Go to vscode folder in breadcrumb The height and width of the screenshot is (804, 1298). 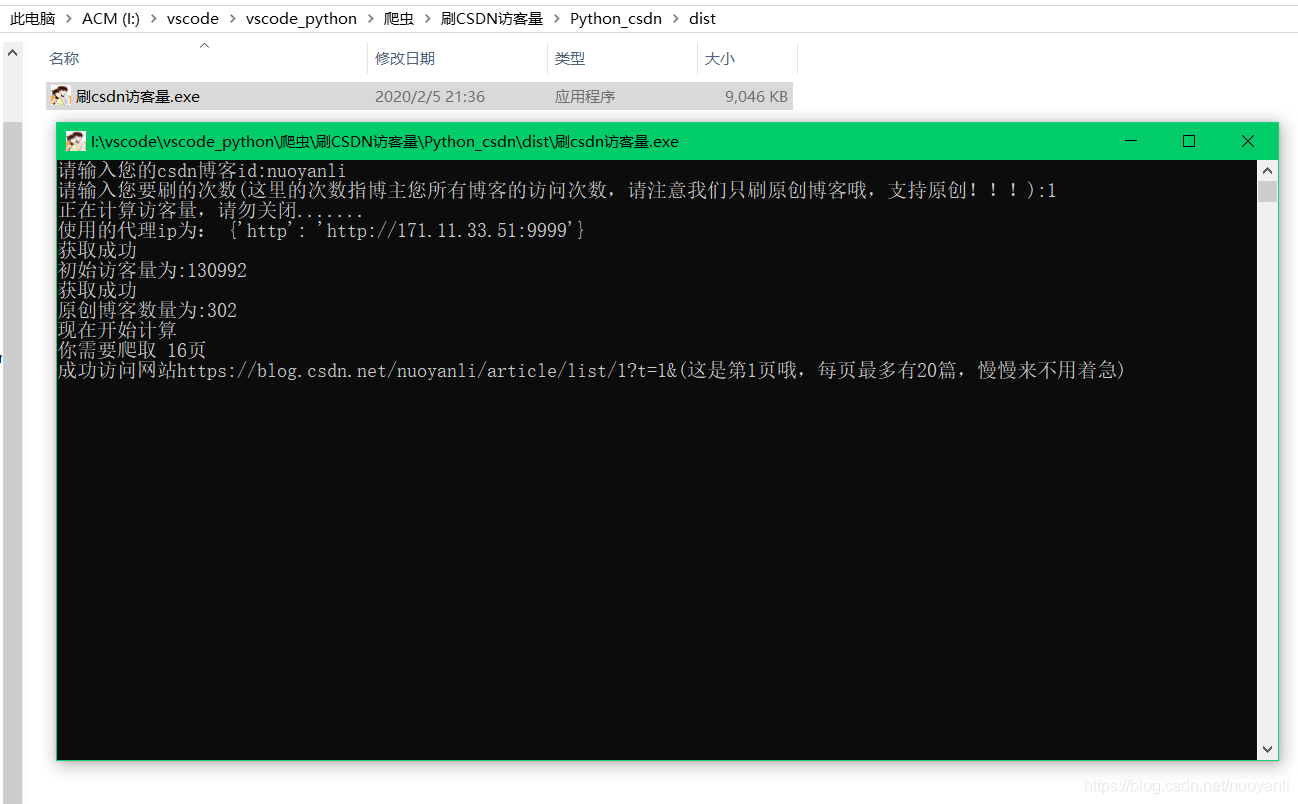pos(191,19)
